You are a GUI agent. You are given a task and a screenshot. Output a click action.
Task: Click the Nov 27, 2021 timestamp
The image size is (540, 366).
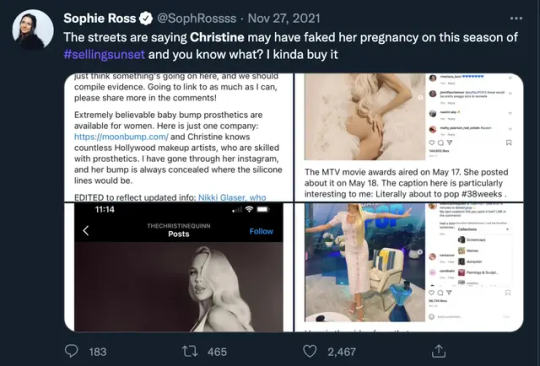[284, 19]
